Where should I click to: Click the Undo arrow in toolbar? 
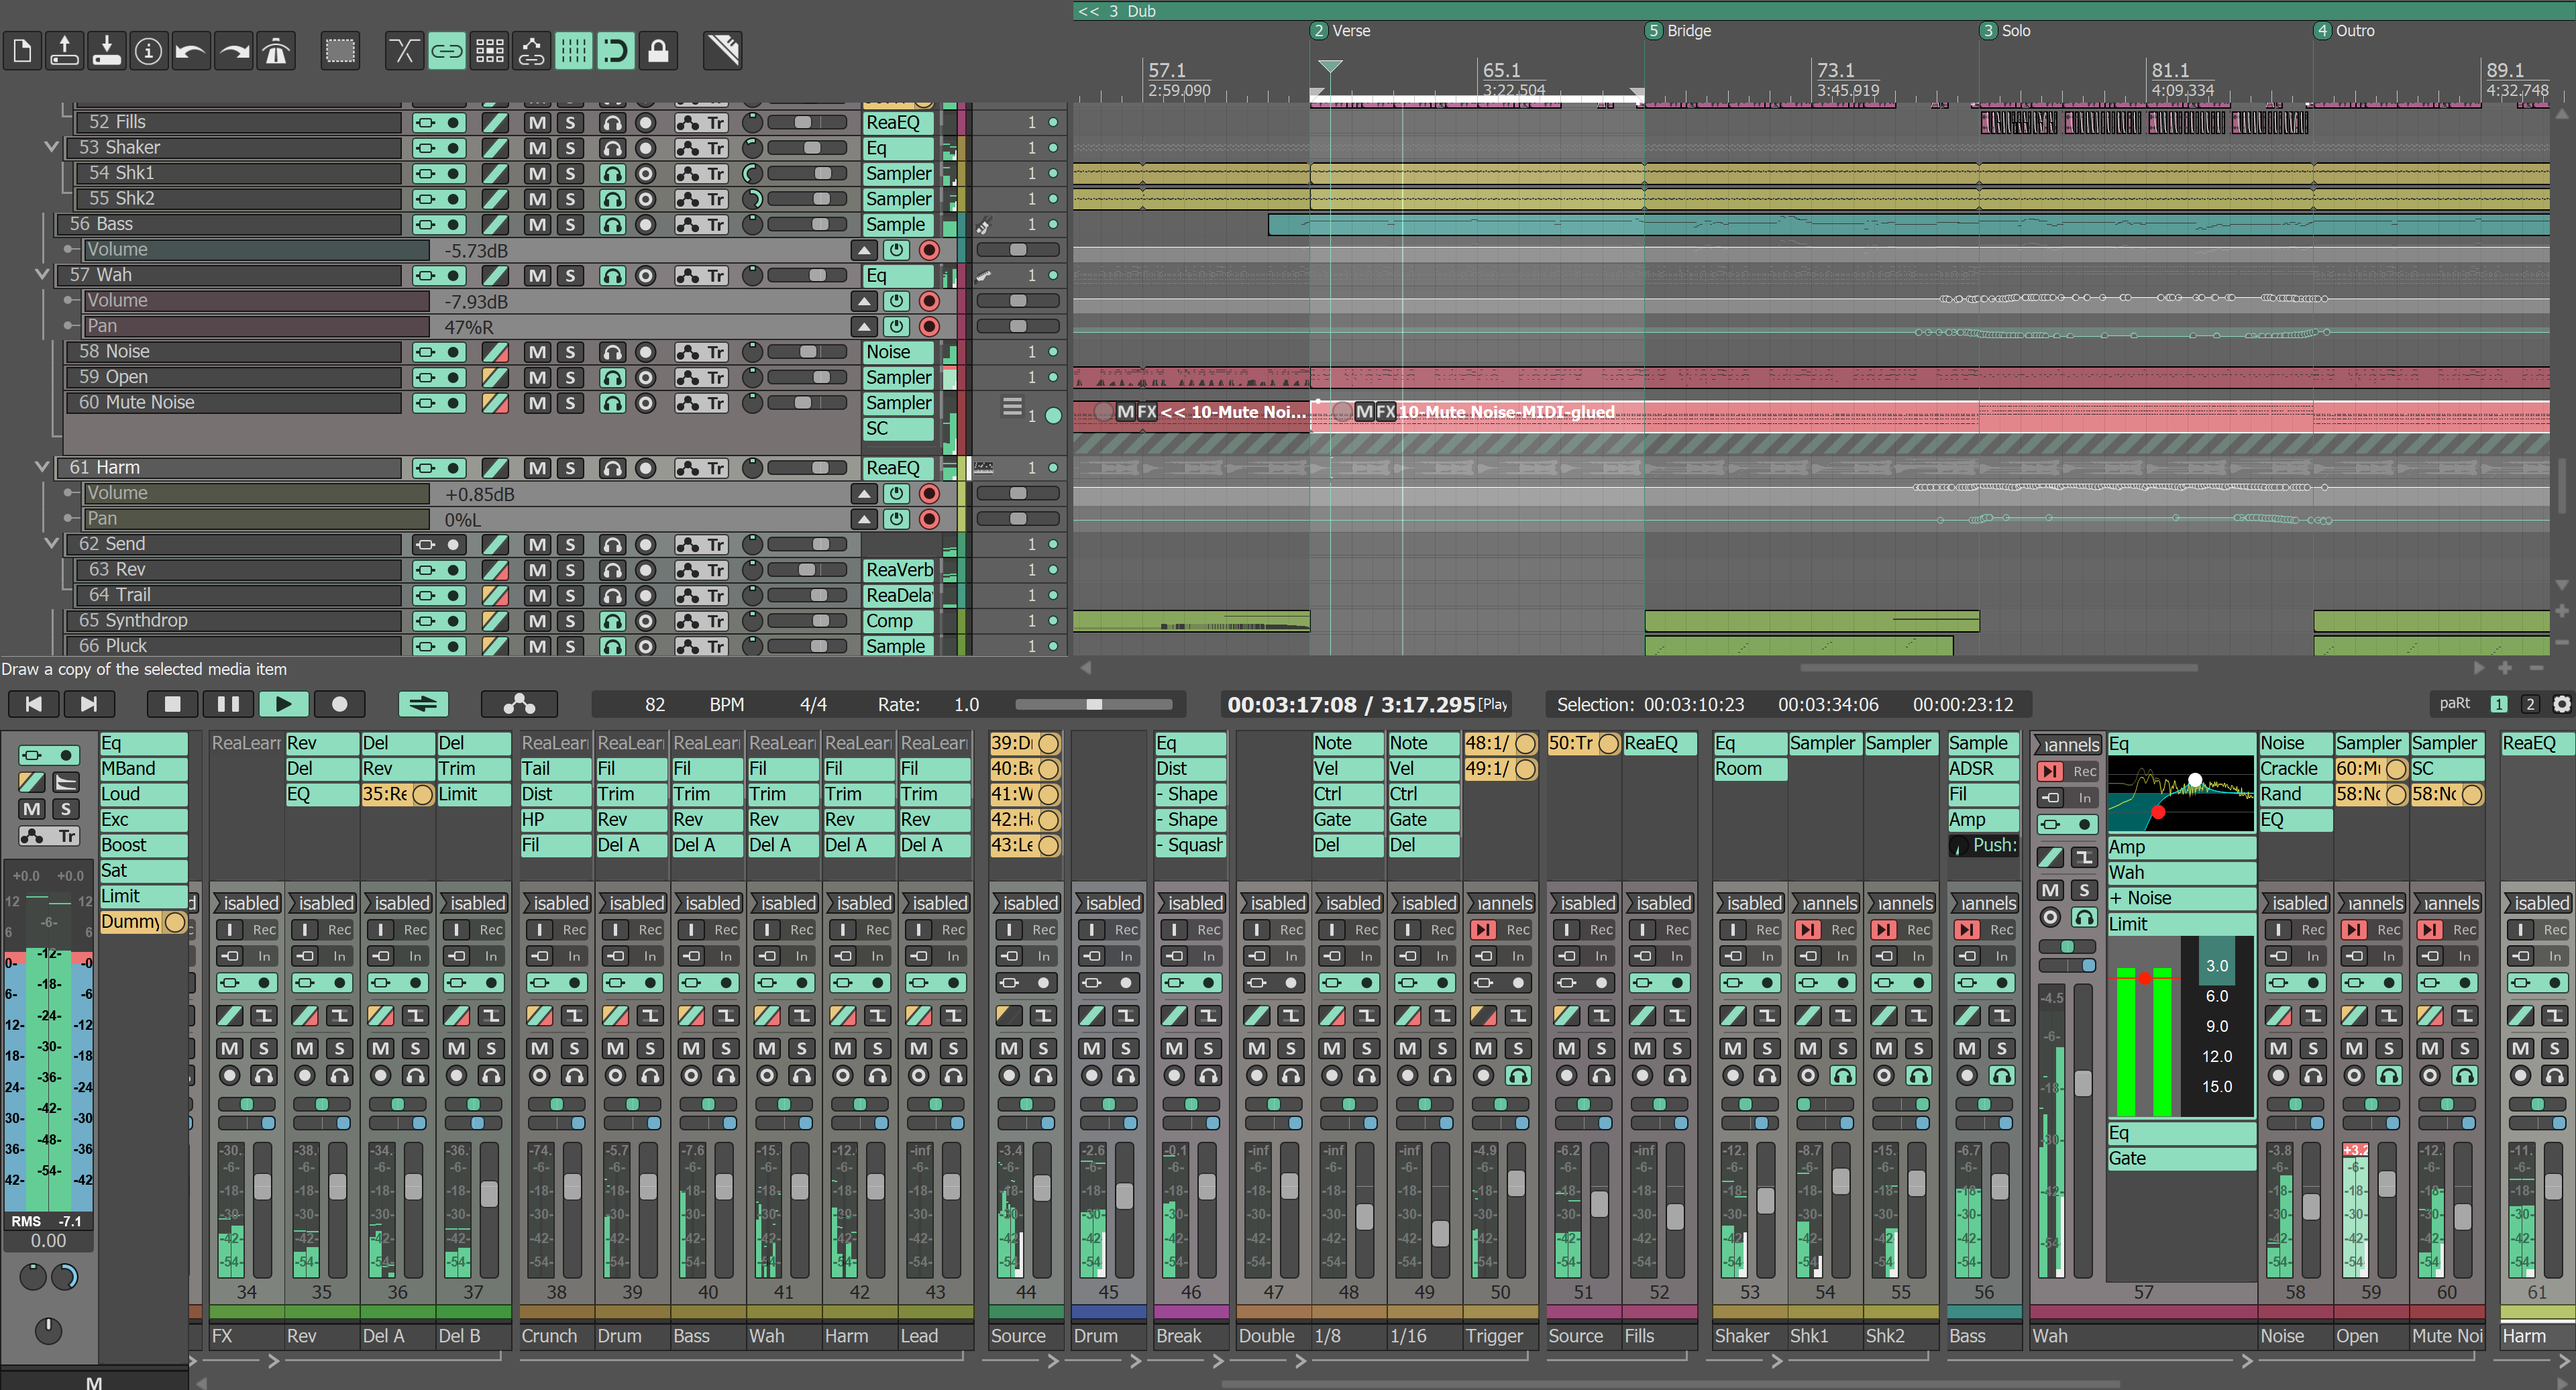pyautogui.click(x=190, y=50)
